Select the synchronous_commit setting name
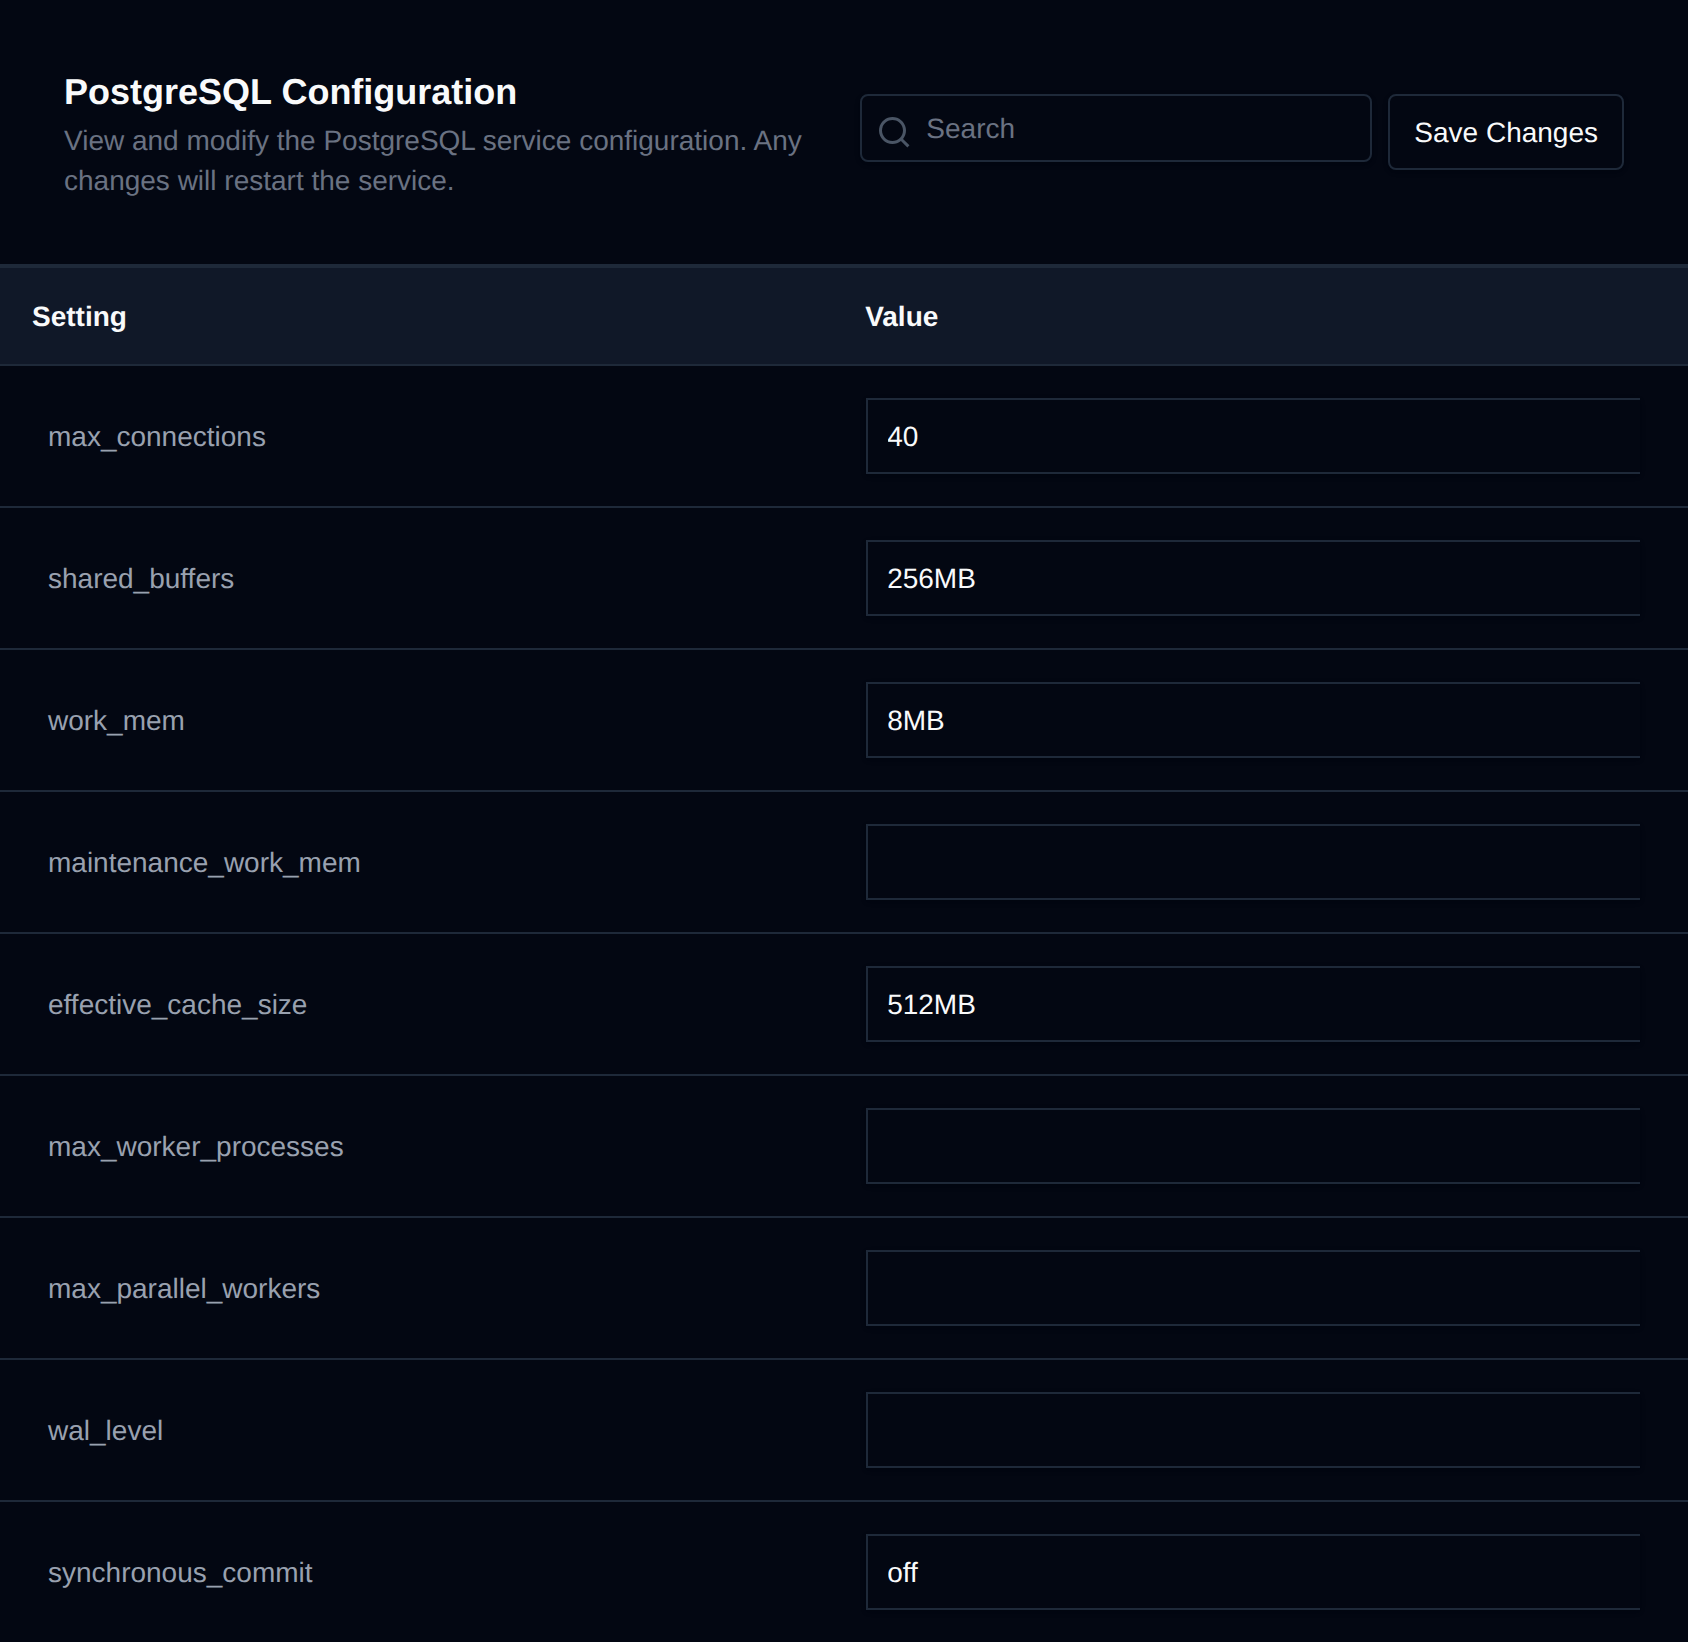This screenshot has width=1688, height=1642. coord(180,1573)
